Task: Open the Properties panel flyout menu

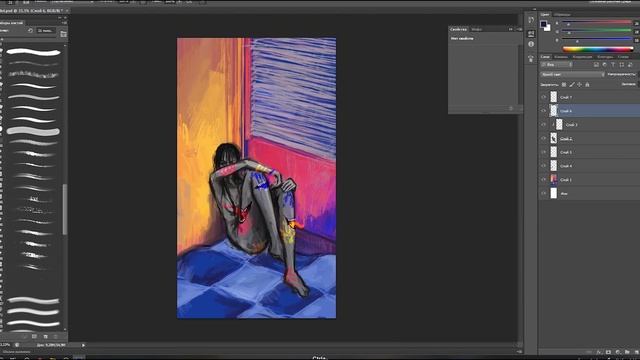Action: coord(519,29)
